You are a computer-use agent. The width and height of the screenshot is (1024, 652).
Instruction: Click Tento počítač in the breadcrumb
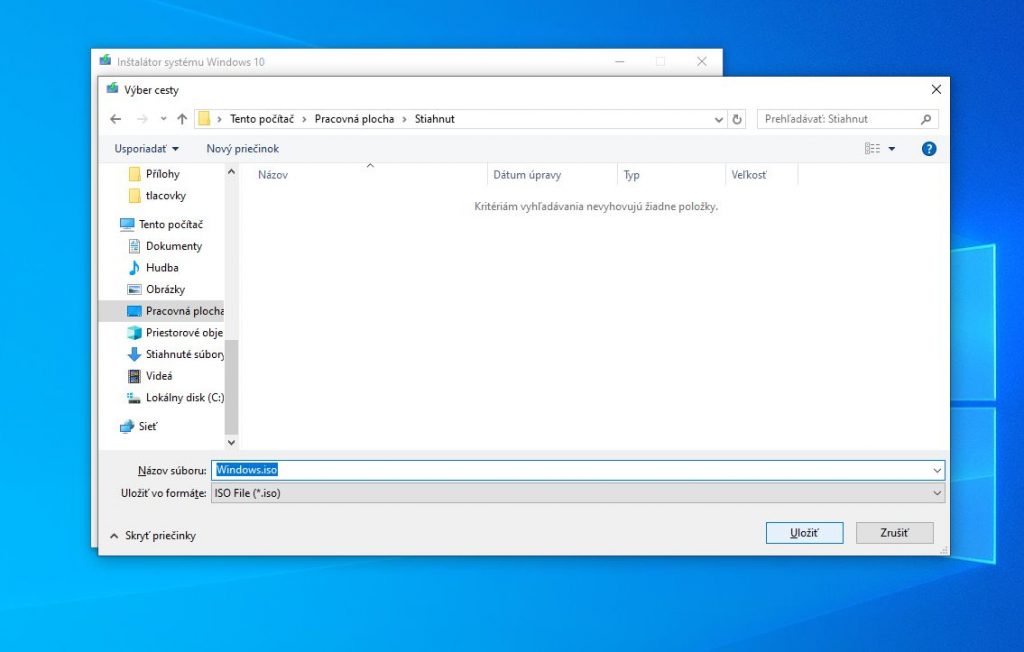(x=262, y=119)
